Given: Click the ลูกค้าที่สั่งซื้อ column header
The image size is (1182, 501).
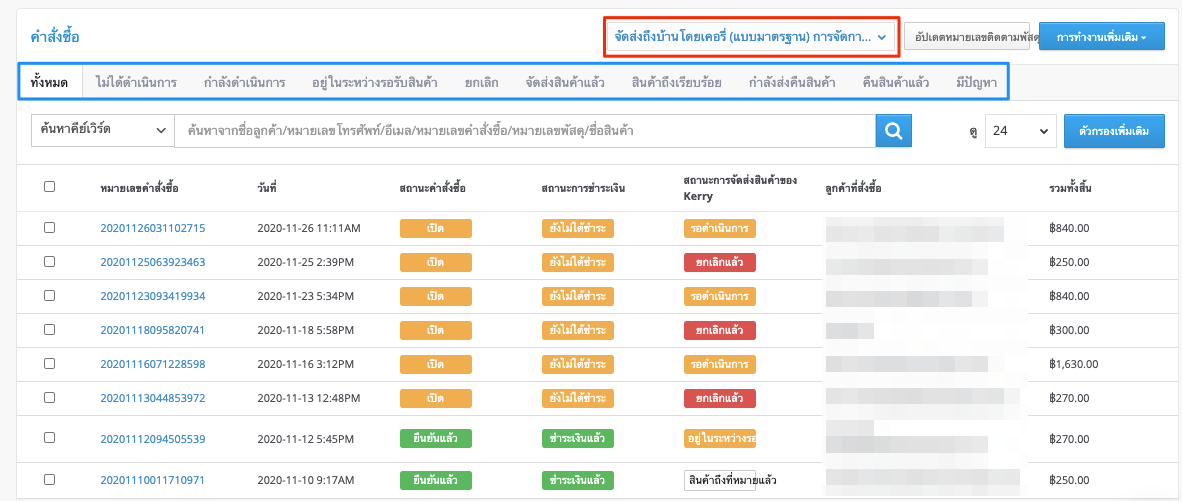Looking at the screenshot, I should point(853,188).
